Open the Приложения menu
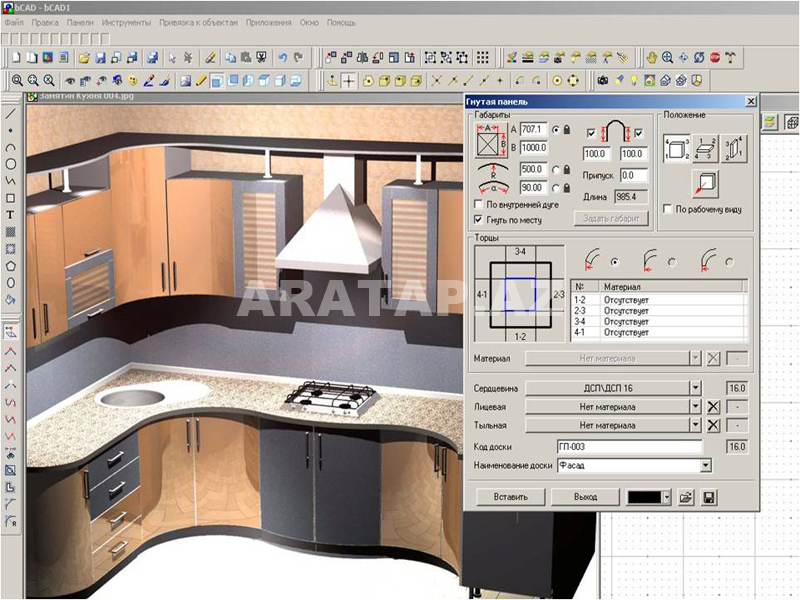 coord(268,23)
